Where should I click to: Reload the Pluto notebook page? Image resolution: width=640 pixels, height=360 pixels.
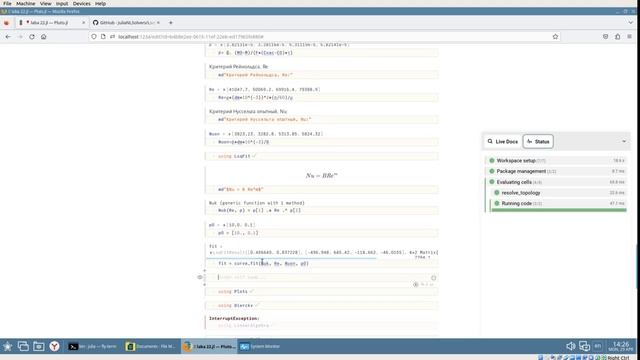pos(32,37)
